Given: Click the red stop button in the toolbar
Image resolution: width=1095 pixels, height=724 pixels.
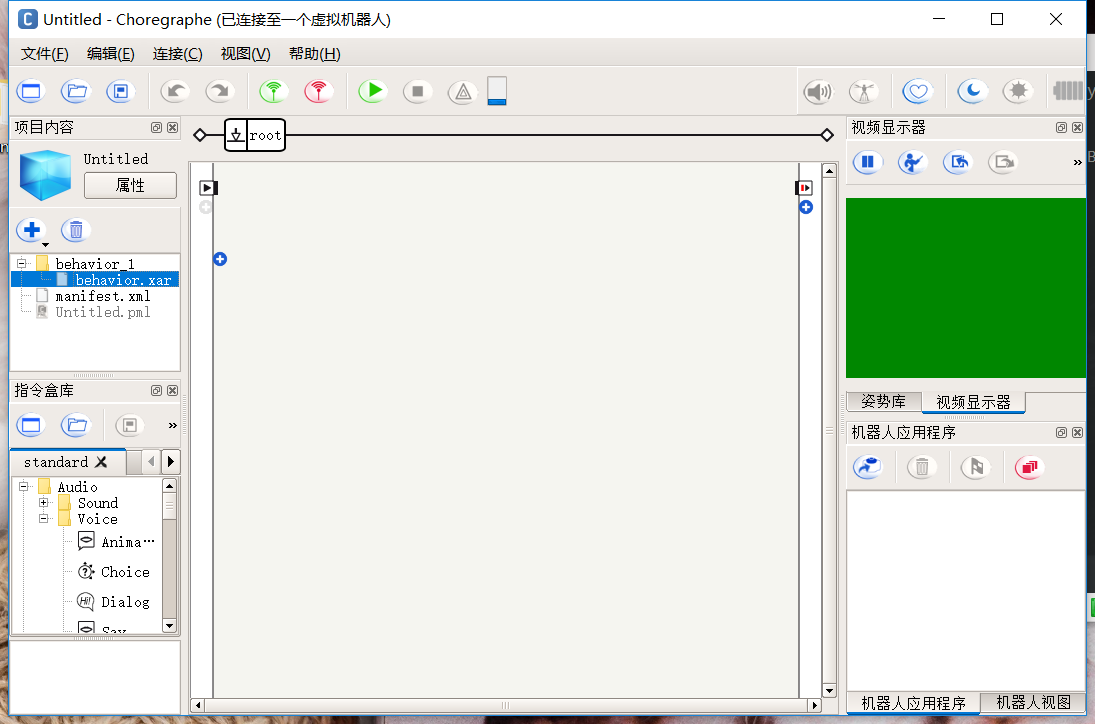Looking at the screenshot, I should pos(417,91).
